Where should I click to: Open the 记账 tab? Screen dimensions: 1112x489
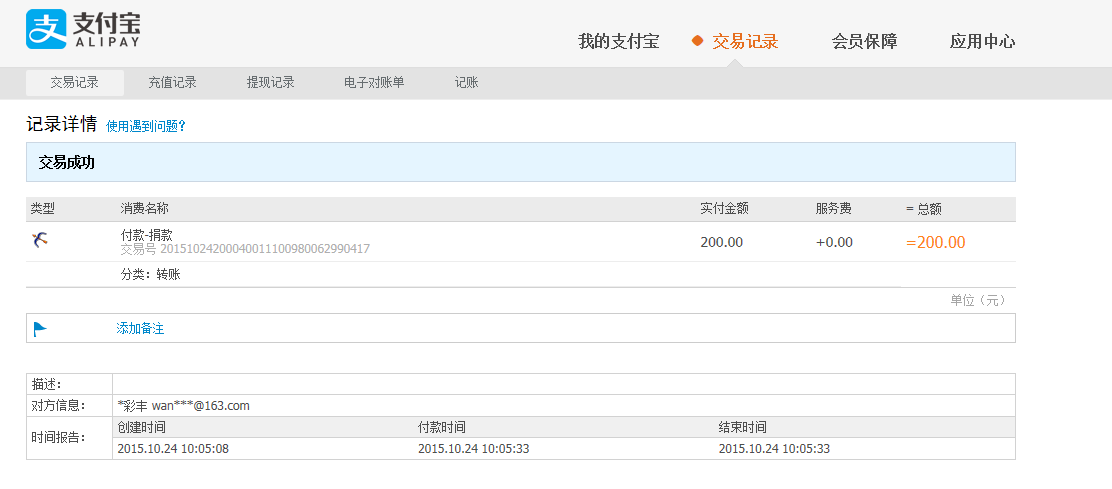tap(466, 83)
